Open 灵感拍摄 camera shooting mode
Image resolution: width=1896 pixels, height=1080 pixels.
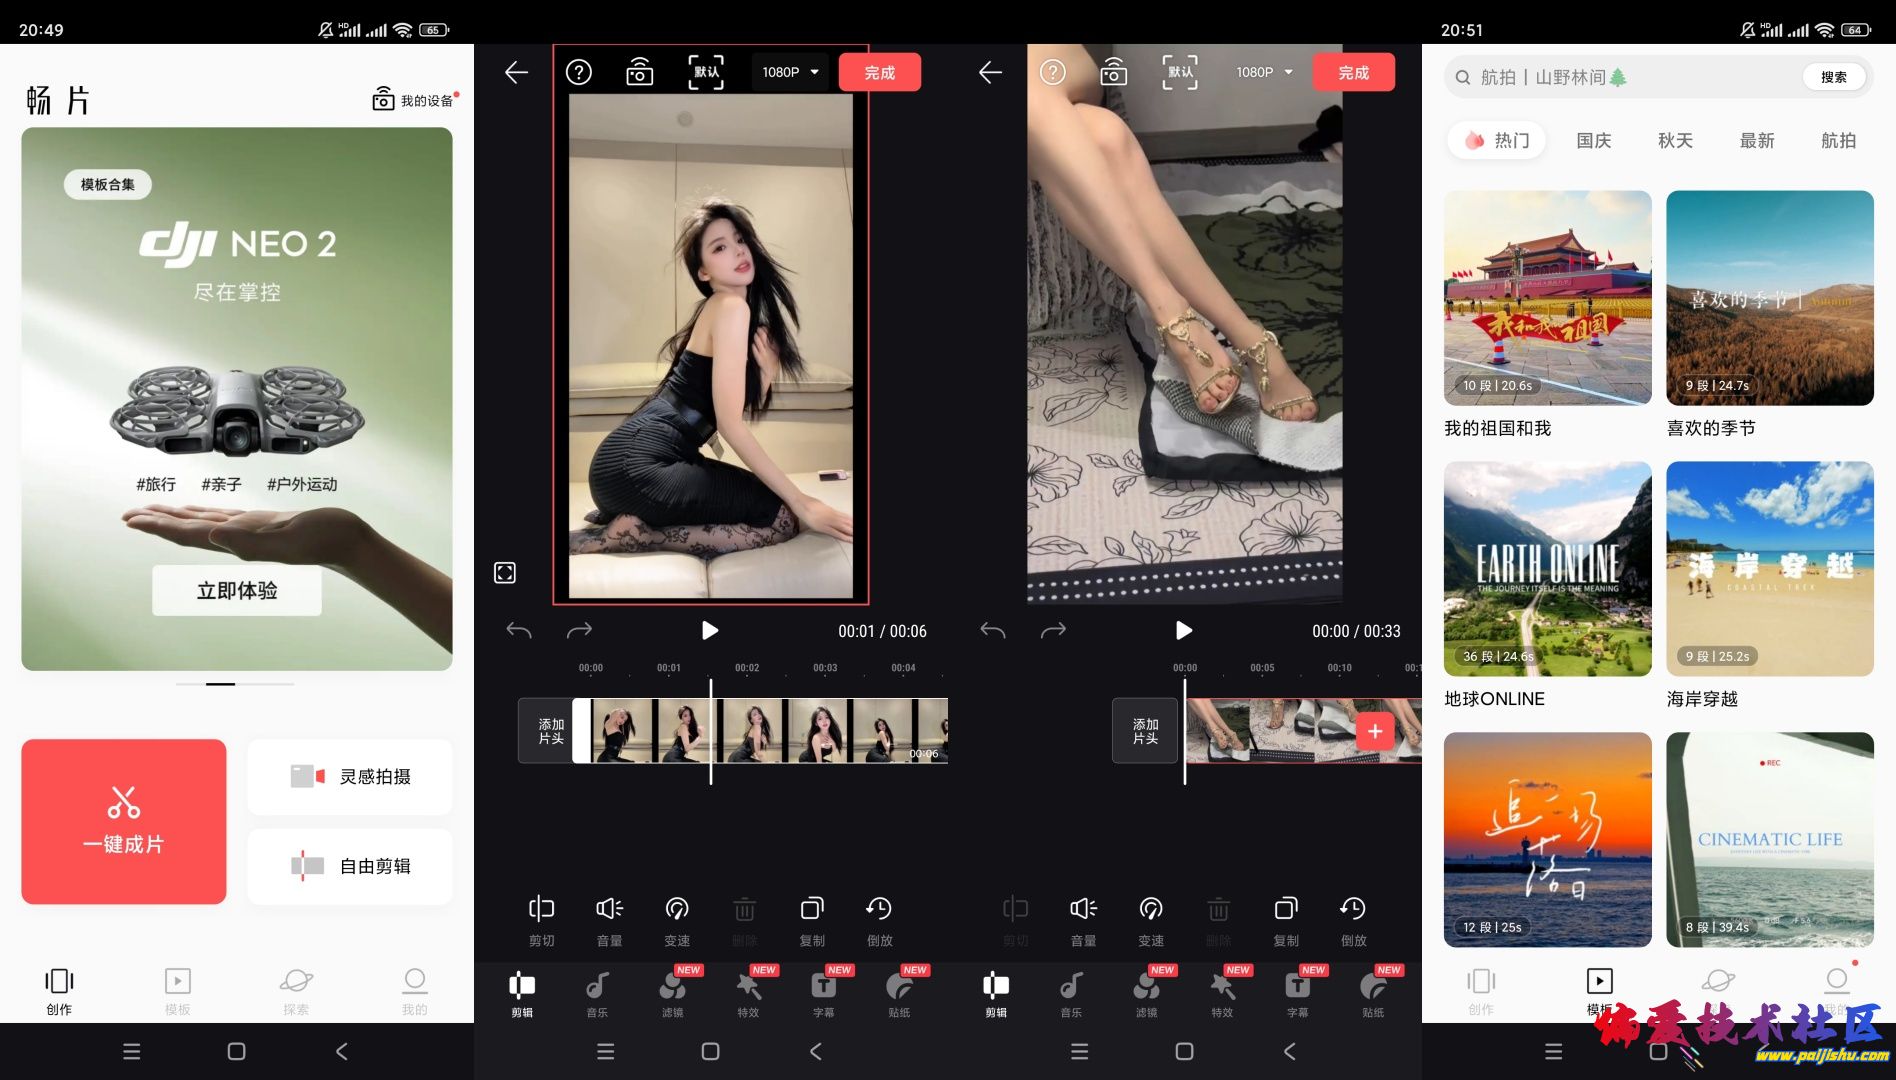coord(350,777)
